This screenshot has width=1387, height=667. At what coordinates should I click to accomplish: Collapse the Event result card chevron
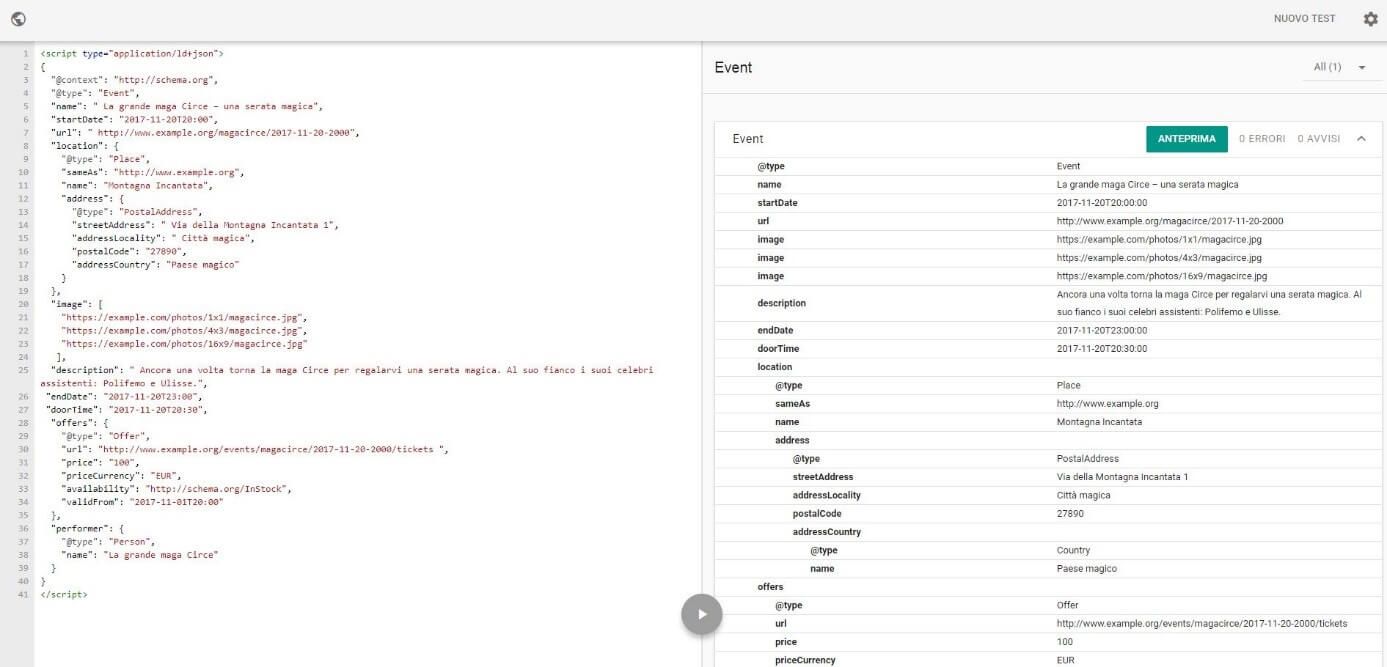pos(1361,139)
